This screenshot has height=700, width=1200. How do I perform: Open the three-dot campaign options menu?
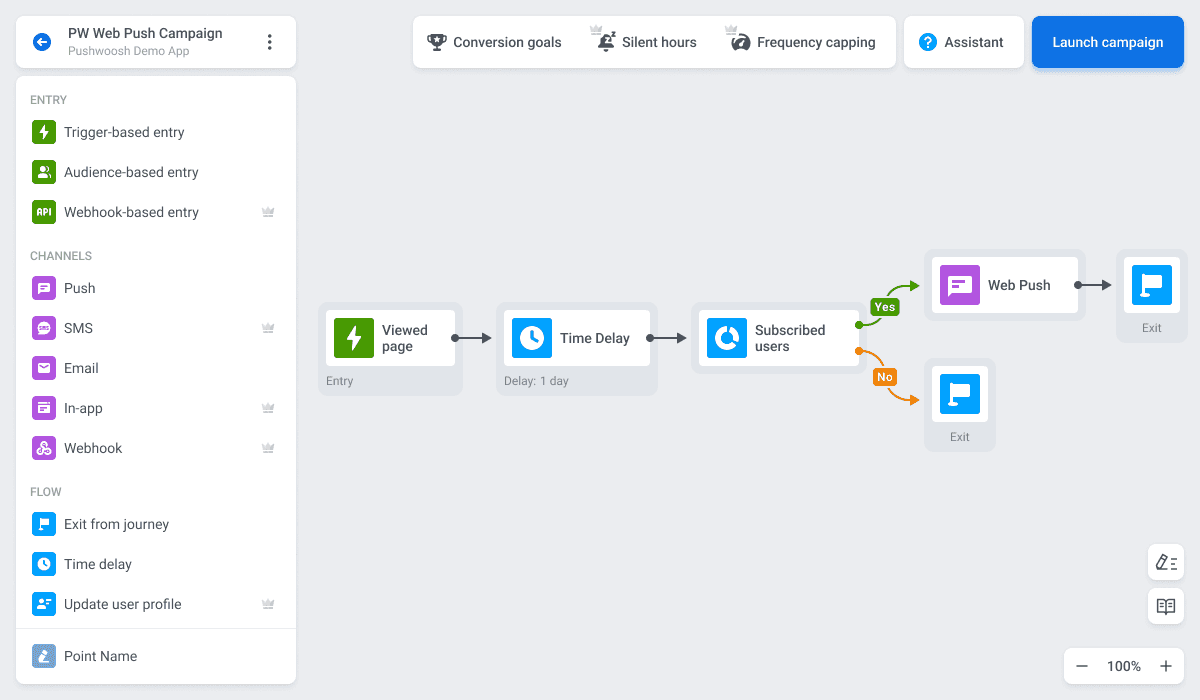(268, 41)
